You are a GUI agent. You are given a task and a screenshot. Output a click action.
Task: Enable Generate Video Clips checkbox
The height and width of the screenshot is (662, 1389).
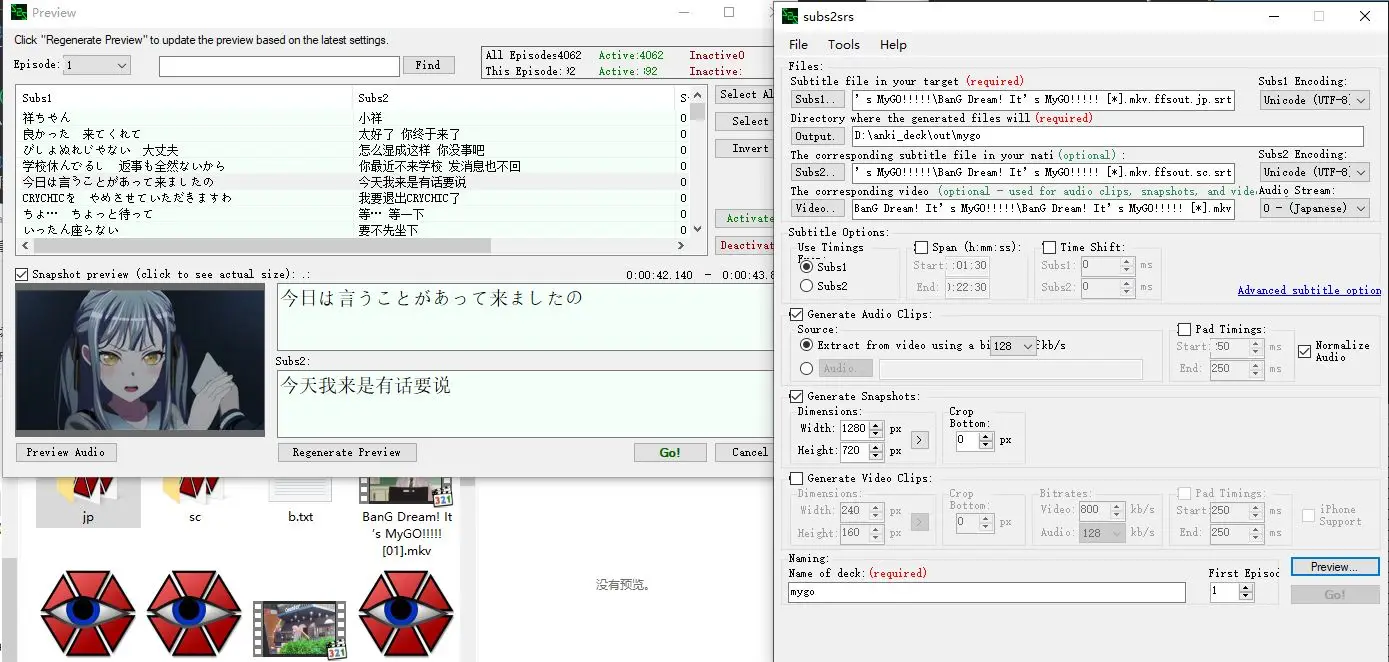point(797,478)
